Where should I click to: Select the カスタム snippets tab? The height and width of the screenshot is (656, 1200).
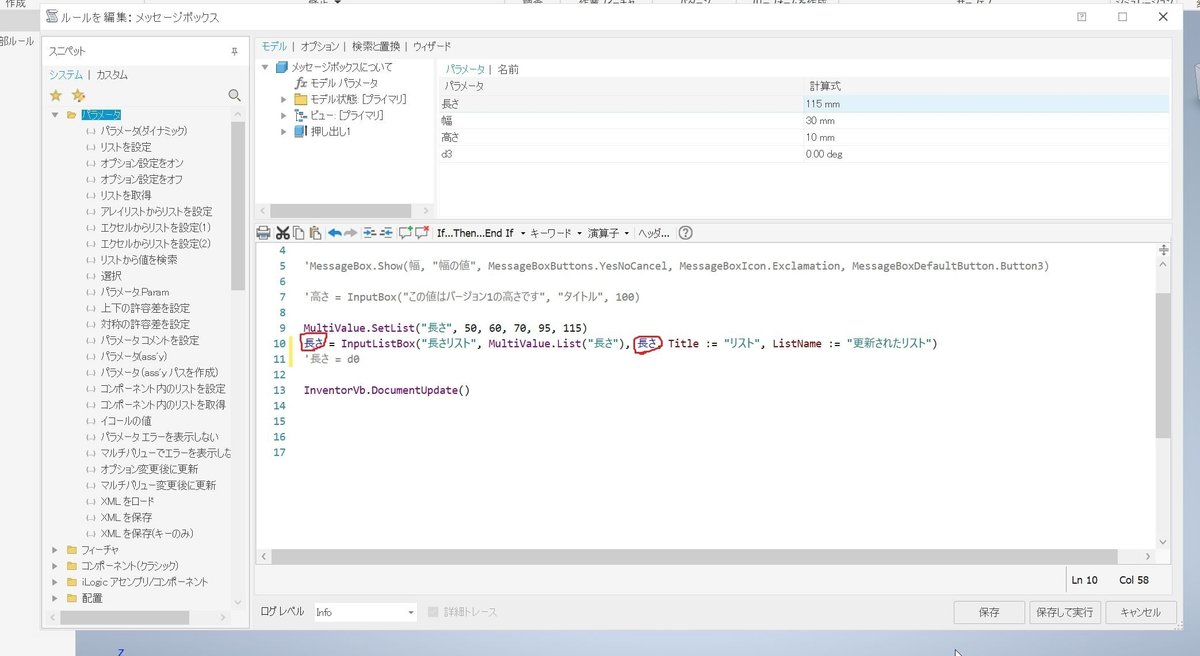click(x=112, y=75)
